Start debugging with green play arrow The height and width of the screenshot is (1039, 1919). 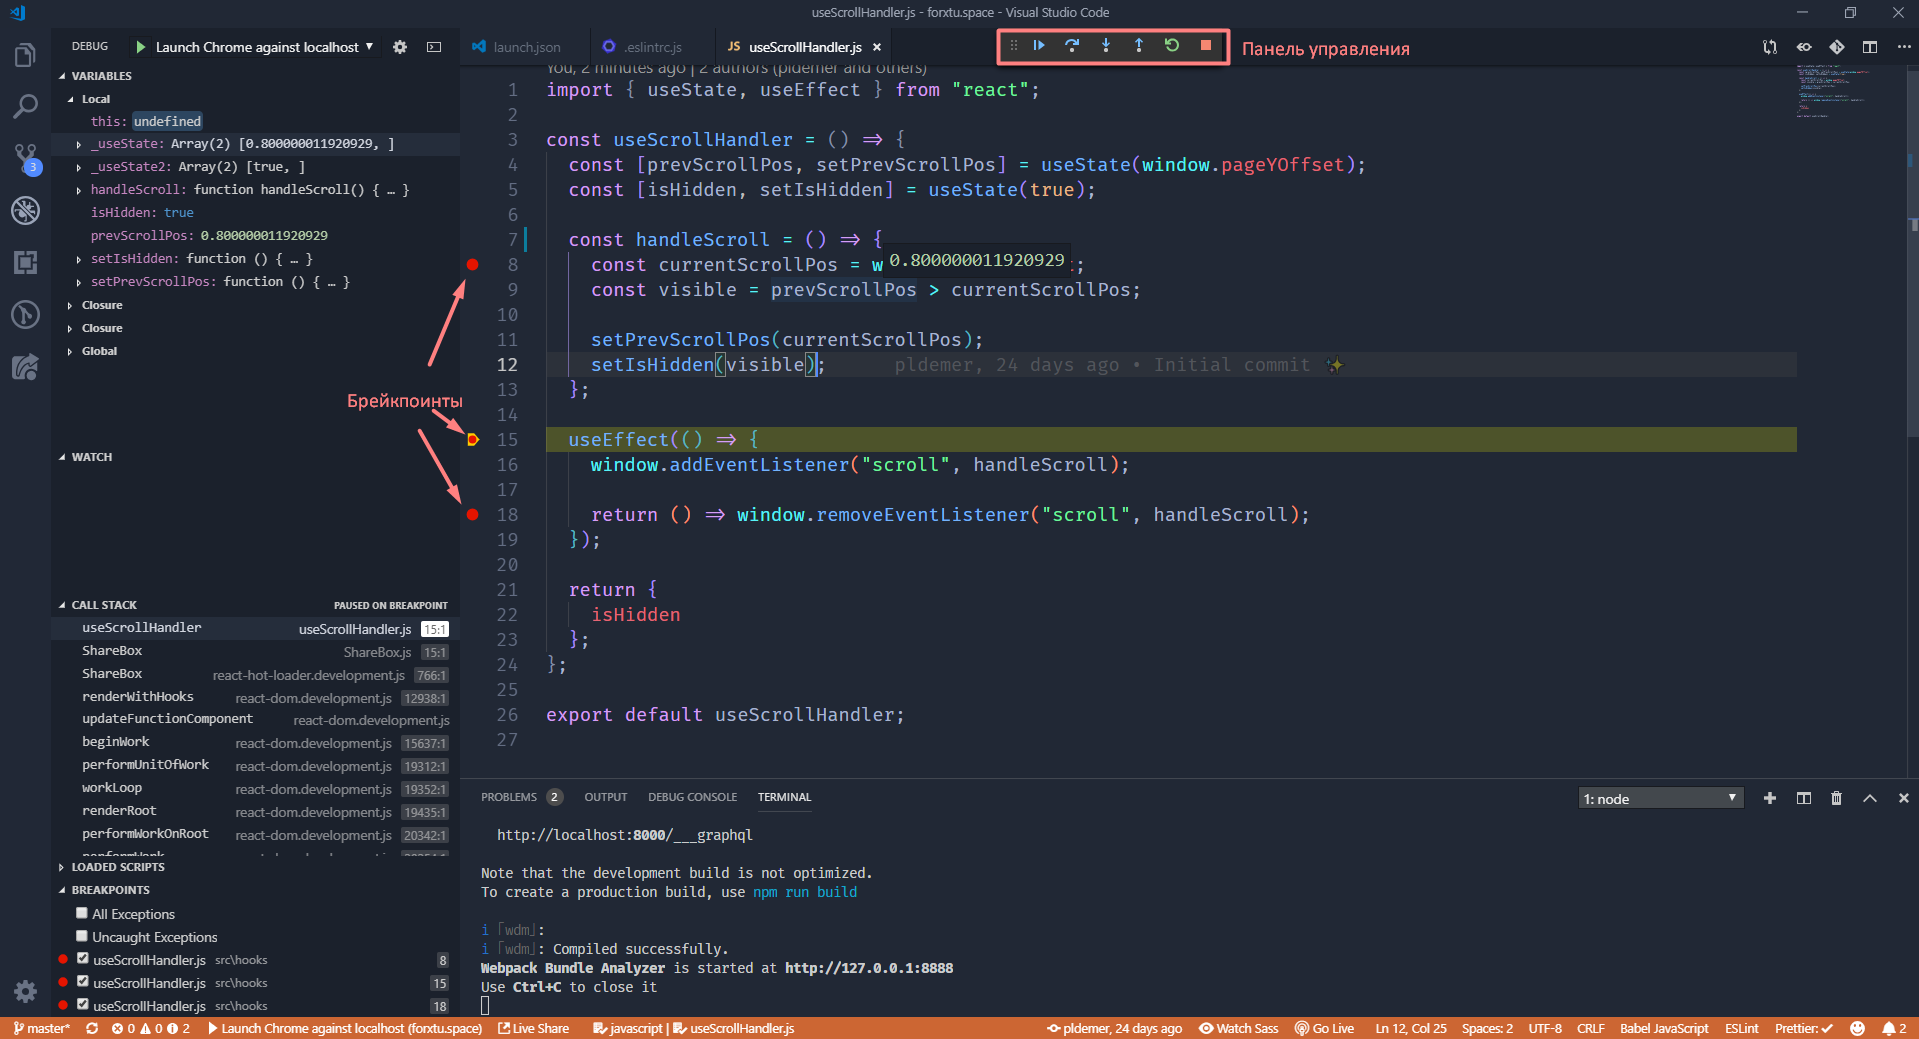pyautogui.click(x=140, y=47)
